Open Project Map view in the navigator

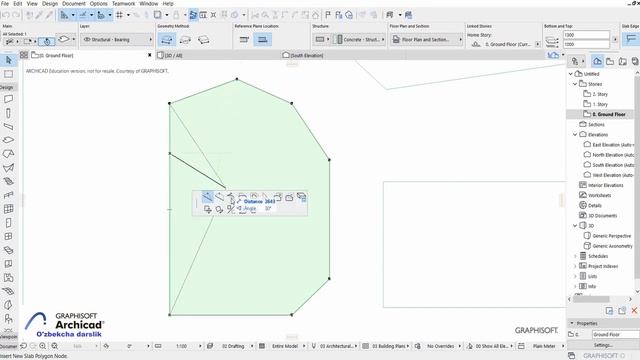[x=597, y=61]
